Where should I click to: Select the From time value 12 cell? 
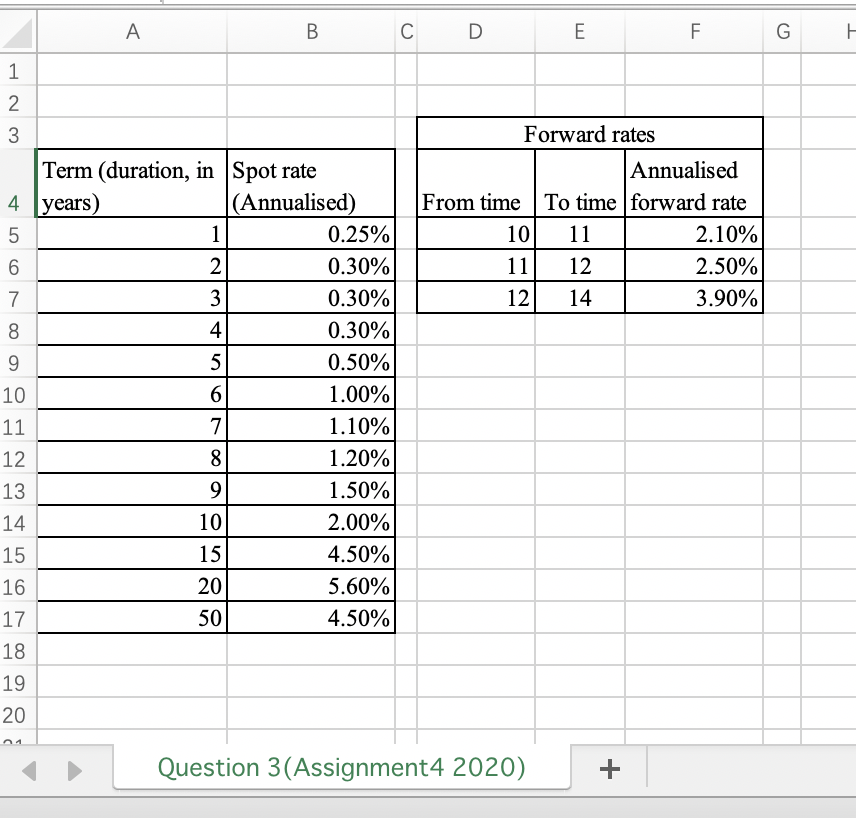click(x=474, y=297)
